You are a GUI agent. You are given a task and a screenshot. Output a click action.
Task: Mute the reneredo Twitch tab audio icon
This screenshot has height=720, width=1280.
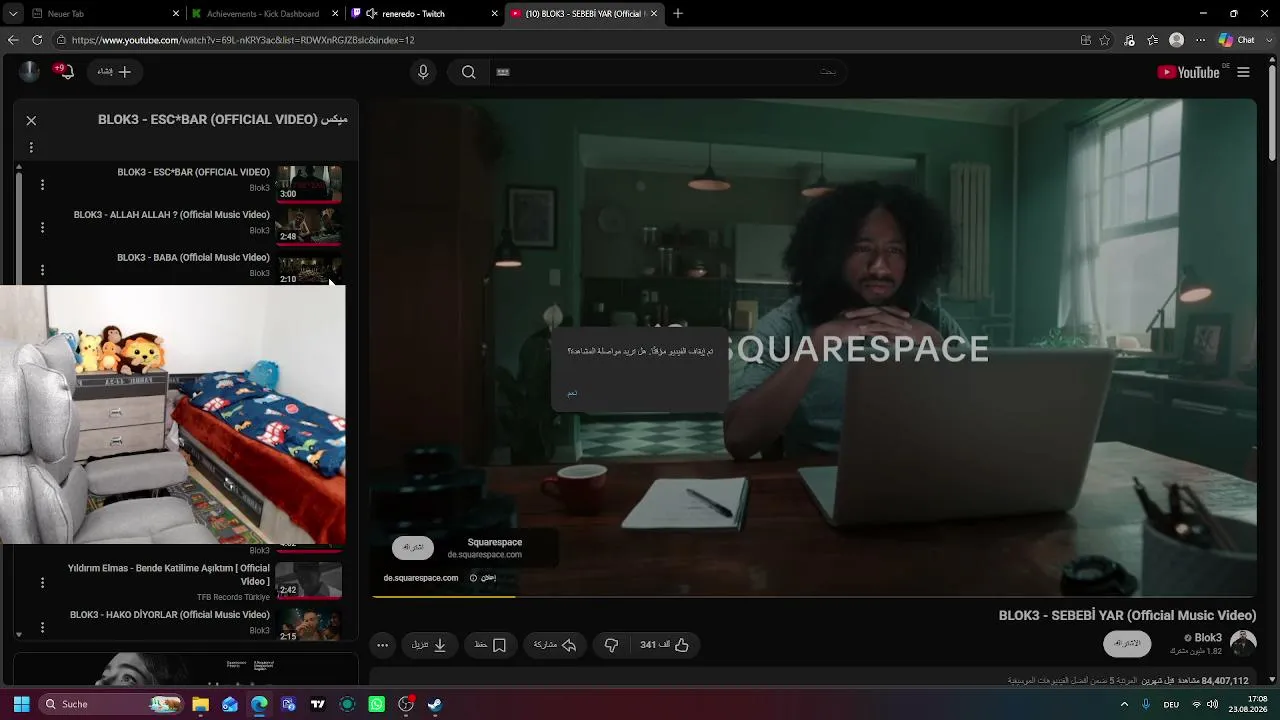tap(372, 14)
